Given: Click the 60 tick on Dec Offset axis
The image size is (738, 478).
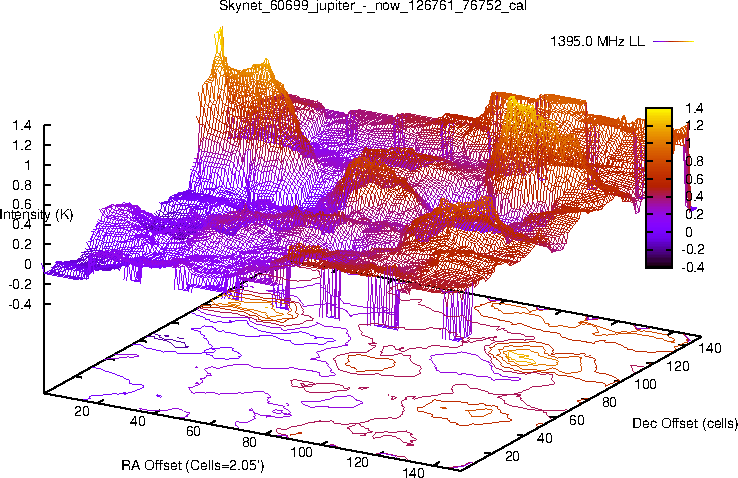Looking at the screenshot, I should click(x=577, y=420).
